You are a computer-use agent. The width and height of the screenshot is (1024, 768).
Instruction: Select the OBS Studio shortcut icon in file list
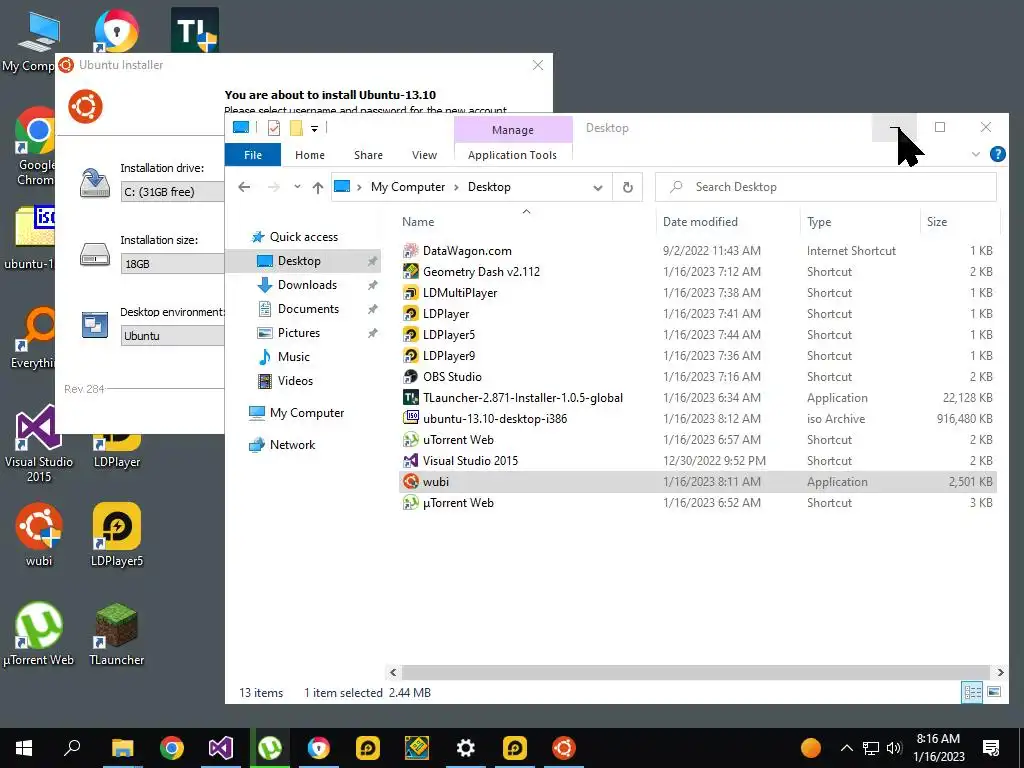point(411,377)
